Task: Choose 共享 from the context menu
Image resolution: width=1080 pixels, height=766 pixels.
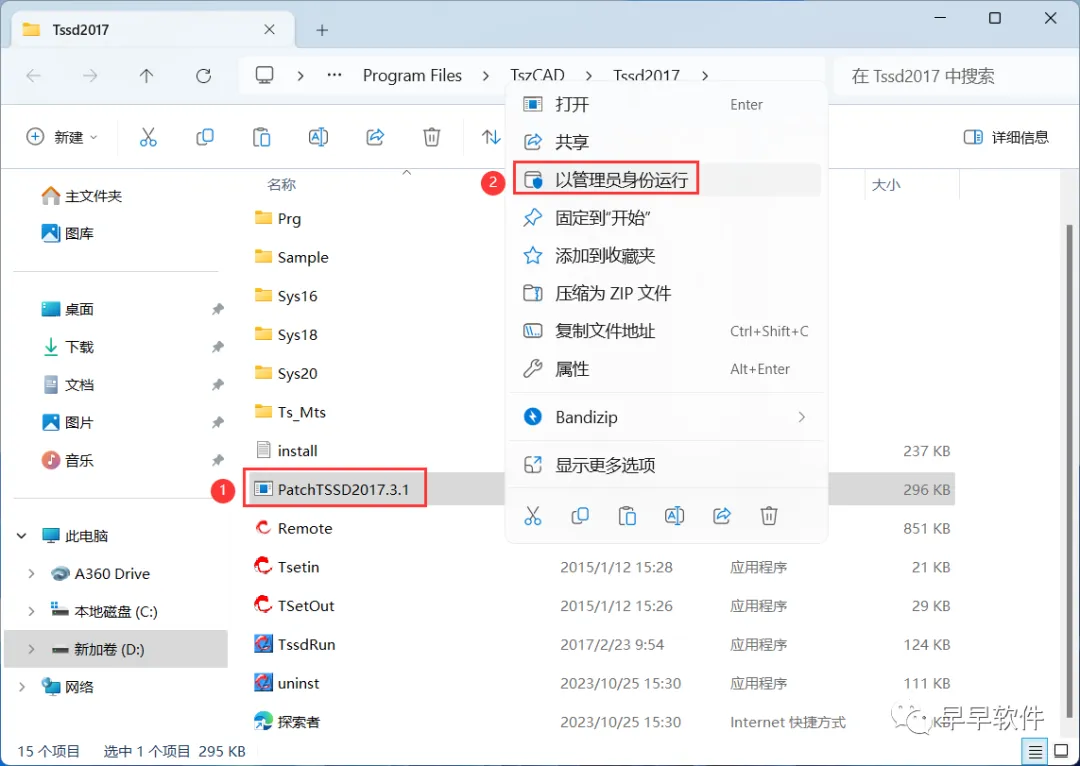Action: (667, 142)
